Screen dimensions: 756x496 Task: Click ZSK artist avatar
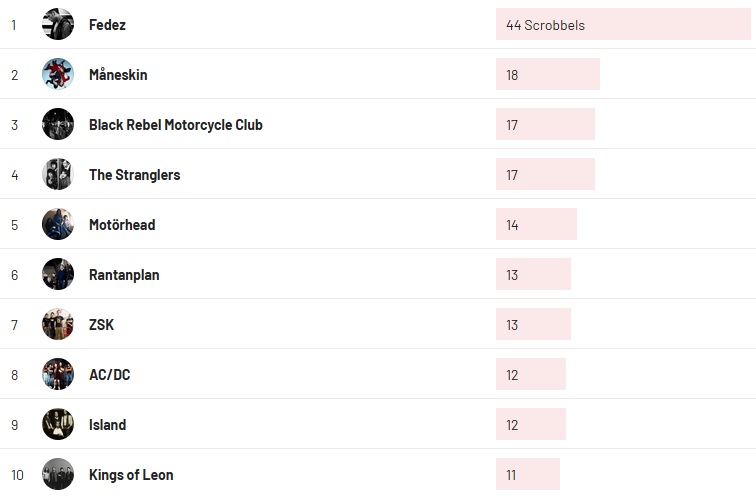pos(58,324)
